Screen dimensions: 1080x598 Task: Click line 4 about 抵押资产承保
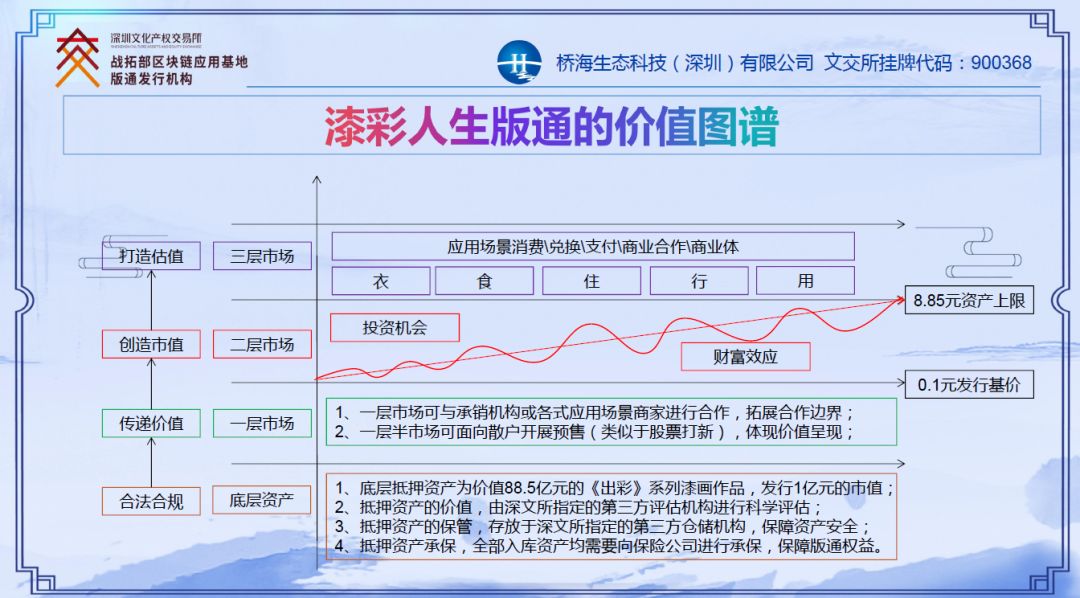(x=610, y=546)
